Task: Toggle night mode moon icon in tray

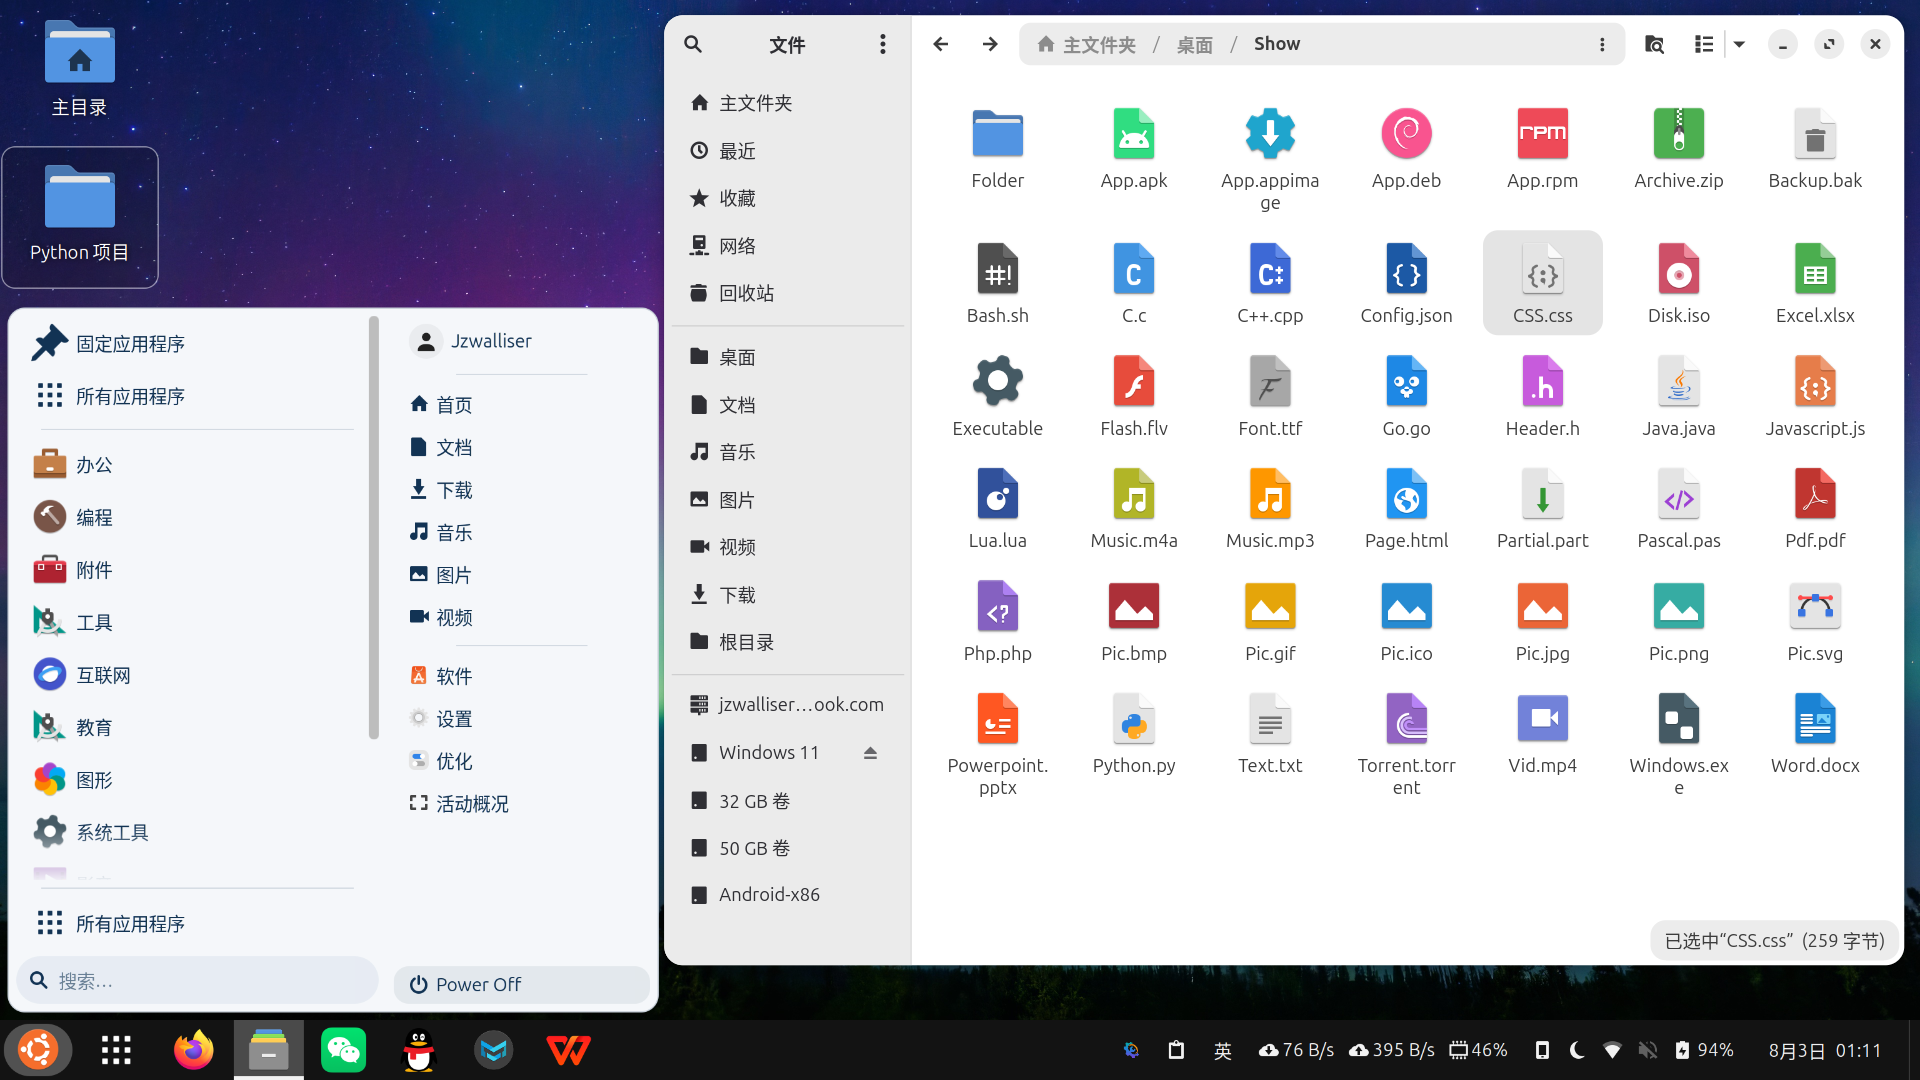Action: tap(1577, 1050)
